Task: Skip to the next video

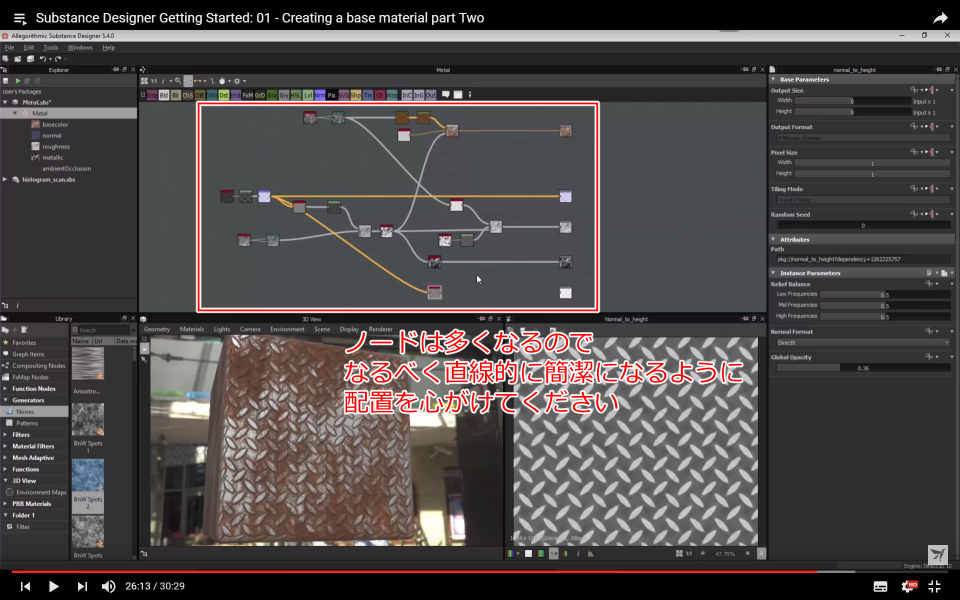Action: tap(82, 586)
